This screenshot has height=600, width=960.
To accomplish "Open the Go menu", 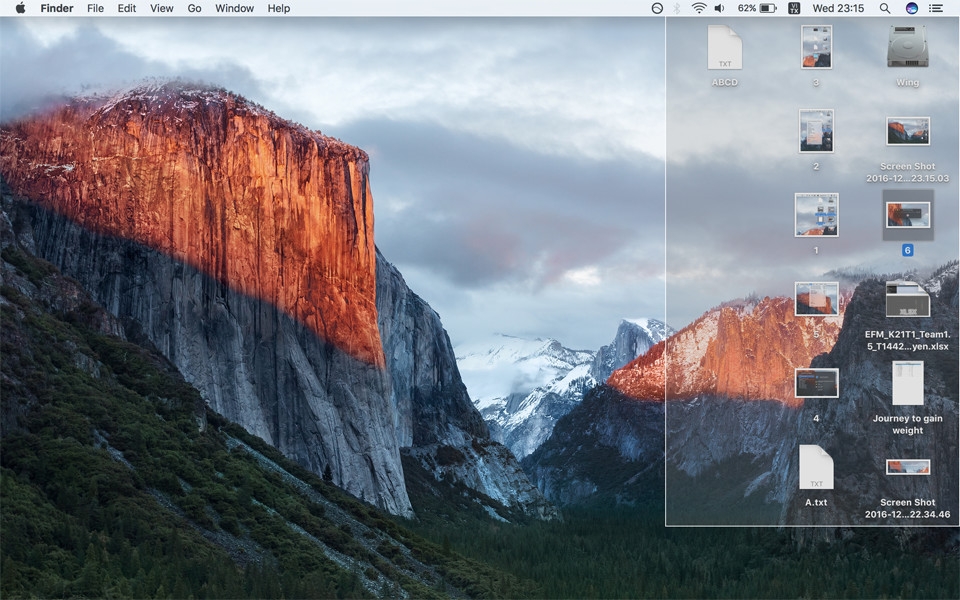I will click(194, 8).
